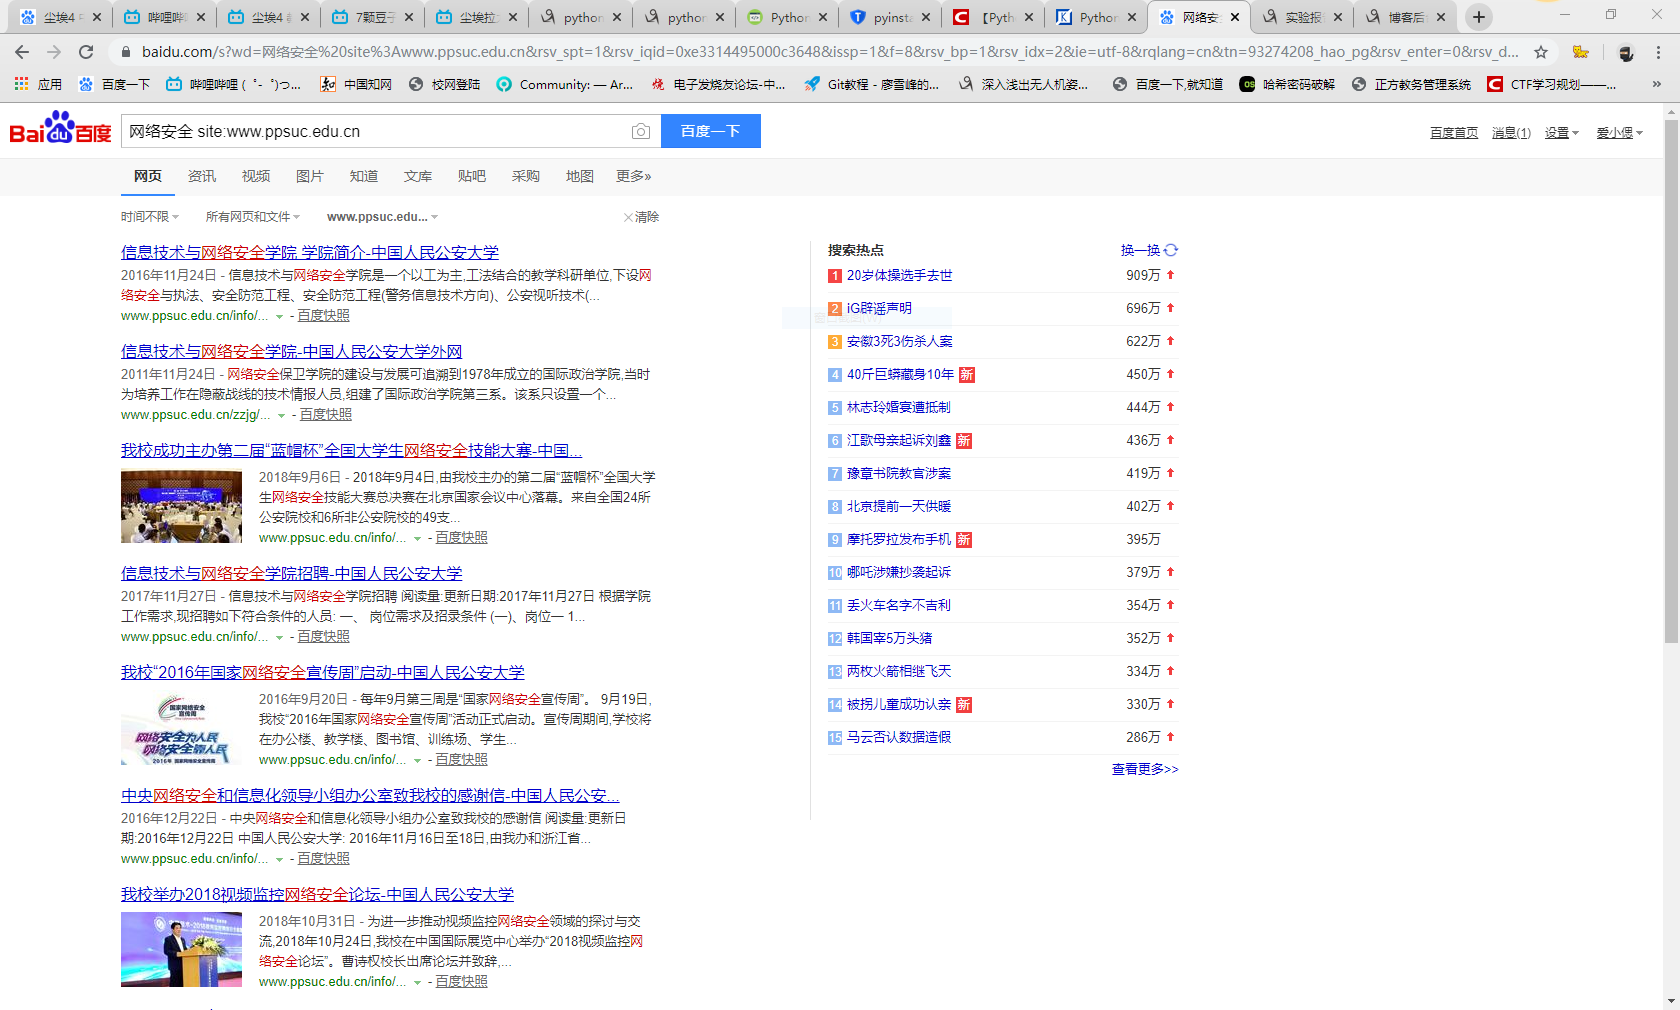Viewport: 1680px width, 1010px height.
Task: Click the 百度一下 search button
Action: point(710,131)
